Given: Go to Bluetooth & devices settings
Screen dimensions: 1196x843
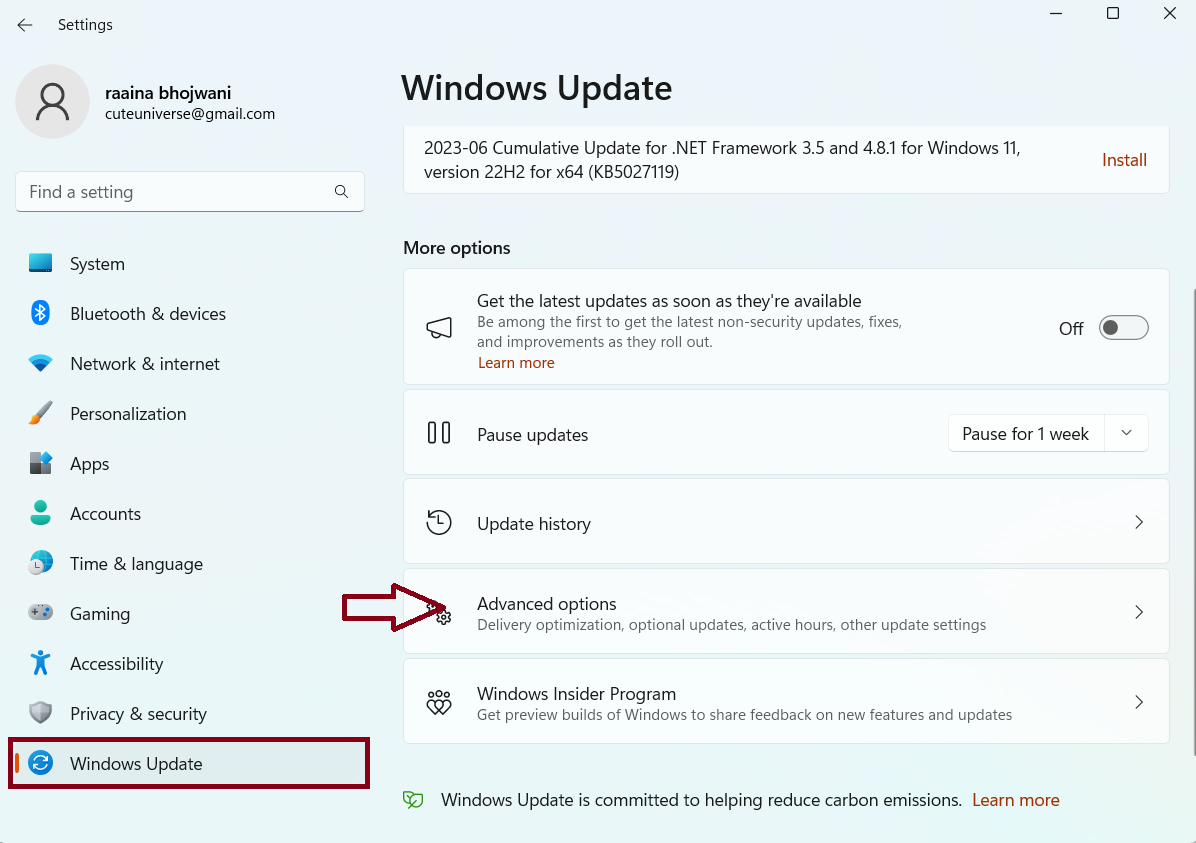Looking at the screenshot, I should [x=189, y=314].
